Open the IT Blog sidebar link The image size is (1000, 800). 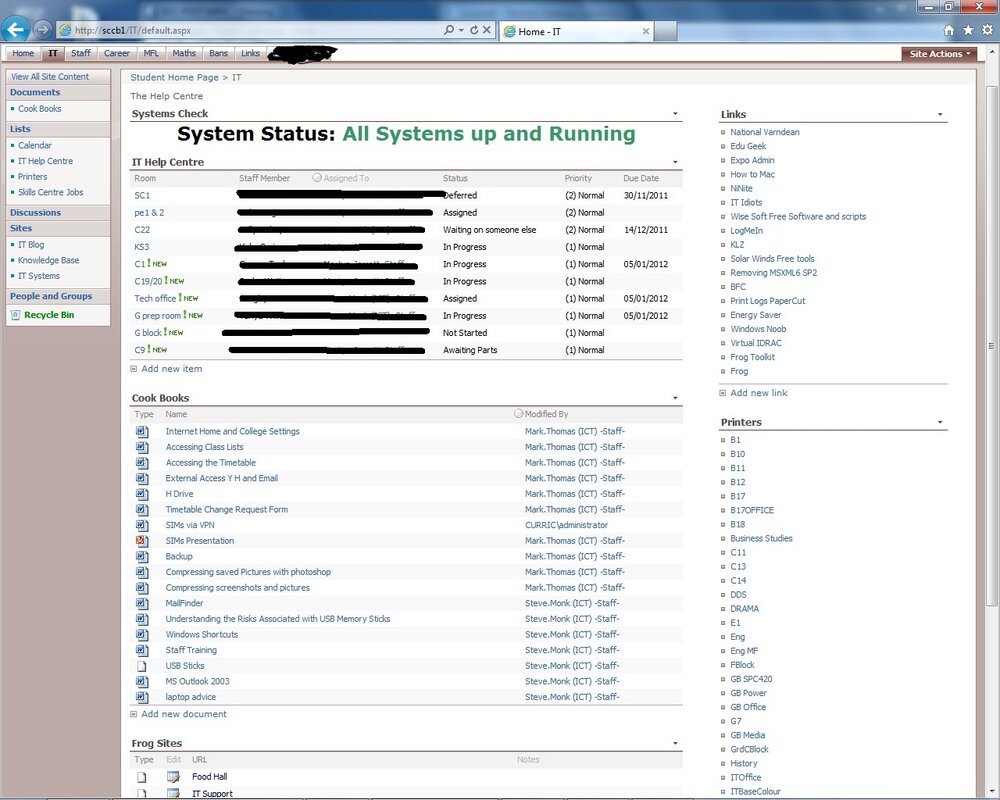[31, 245]
